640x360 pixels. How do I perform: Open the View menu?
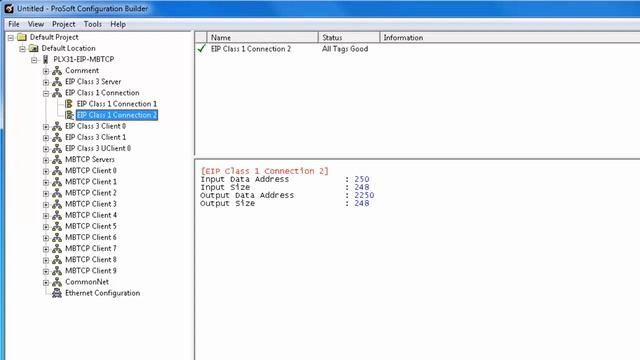click(x=36, y=24)
